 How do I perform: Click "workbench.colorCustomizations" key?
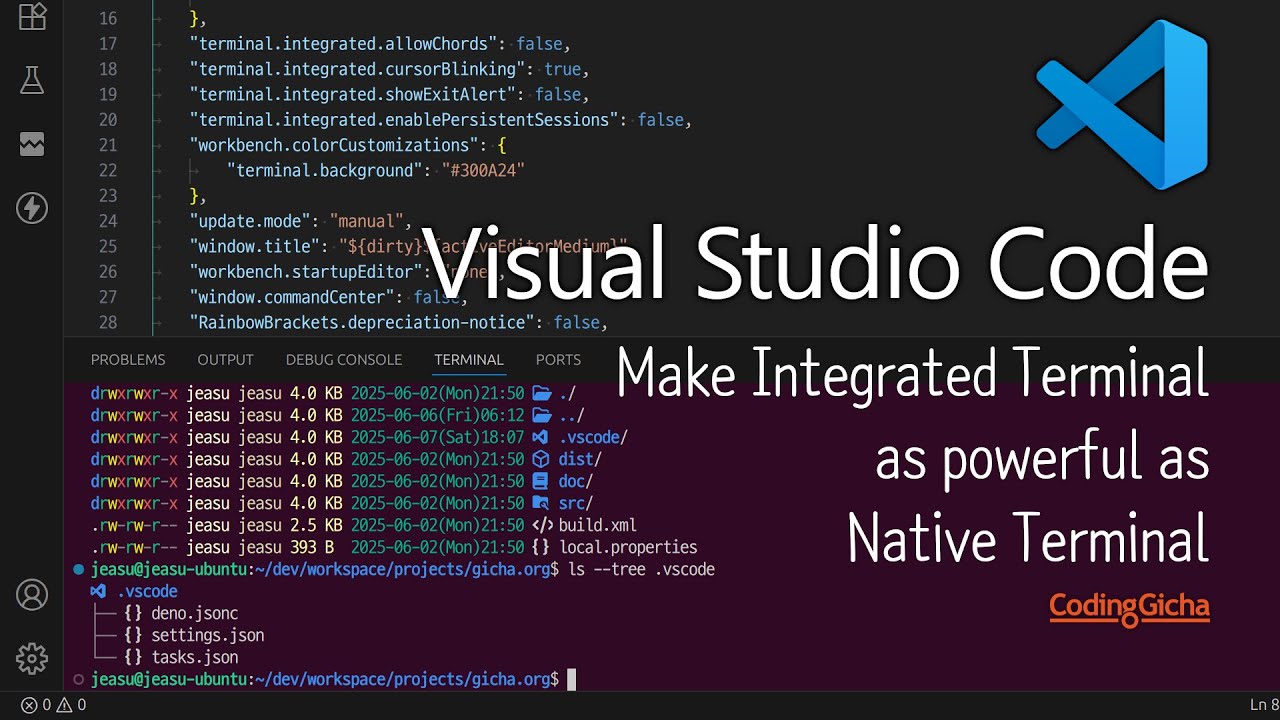click(x=334, y=146)
